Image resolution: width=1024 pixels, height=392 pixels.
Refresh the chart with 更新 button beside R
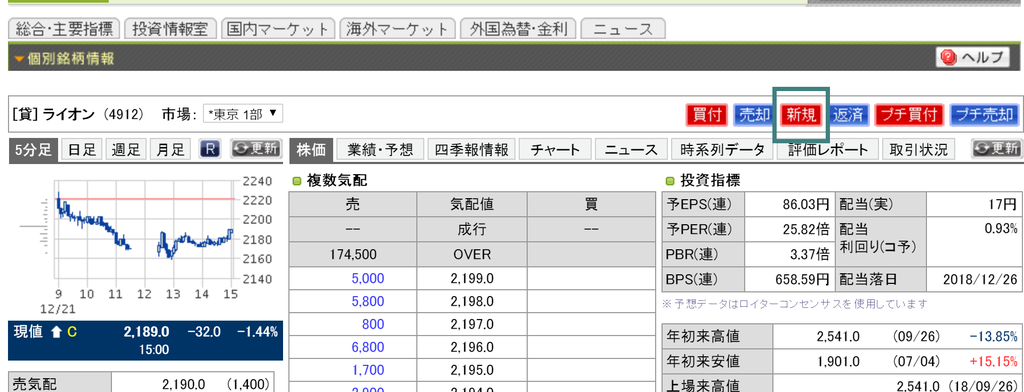click(257, 149)
